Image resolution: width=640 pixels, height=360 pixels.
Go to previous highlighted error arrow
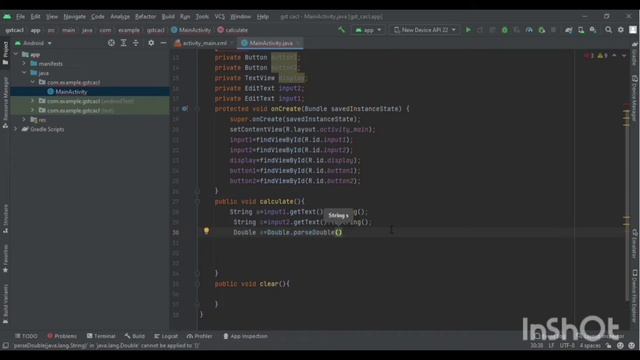click(614, 56)
